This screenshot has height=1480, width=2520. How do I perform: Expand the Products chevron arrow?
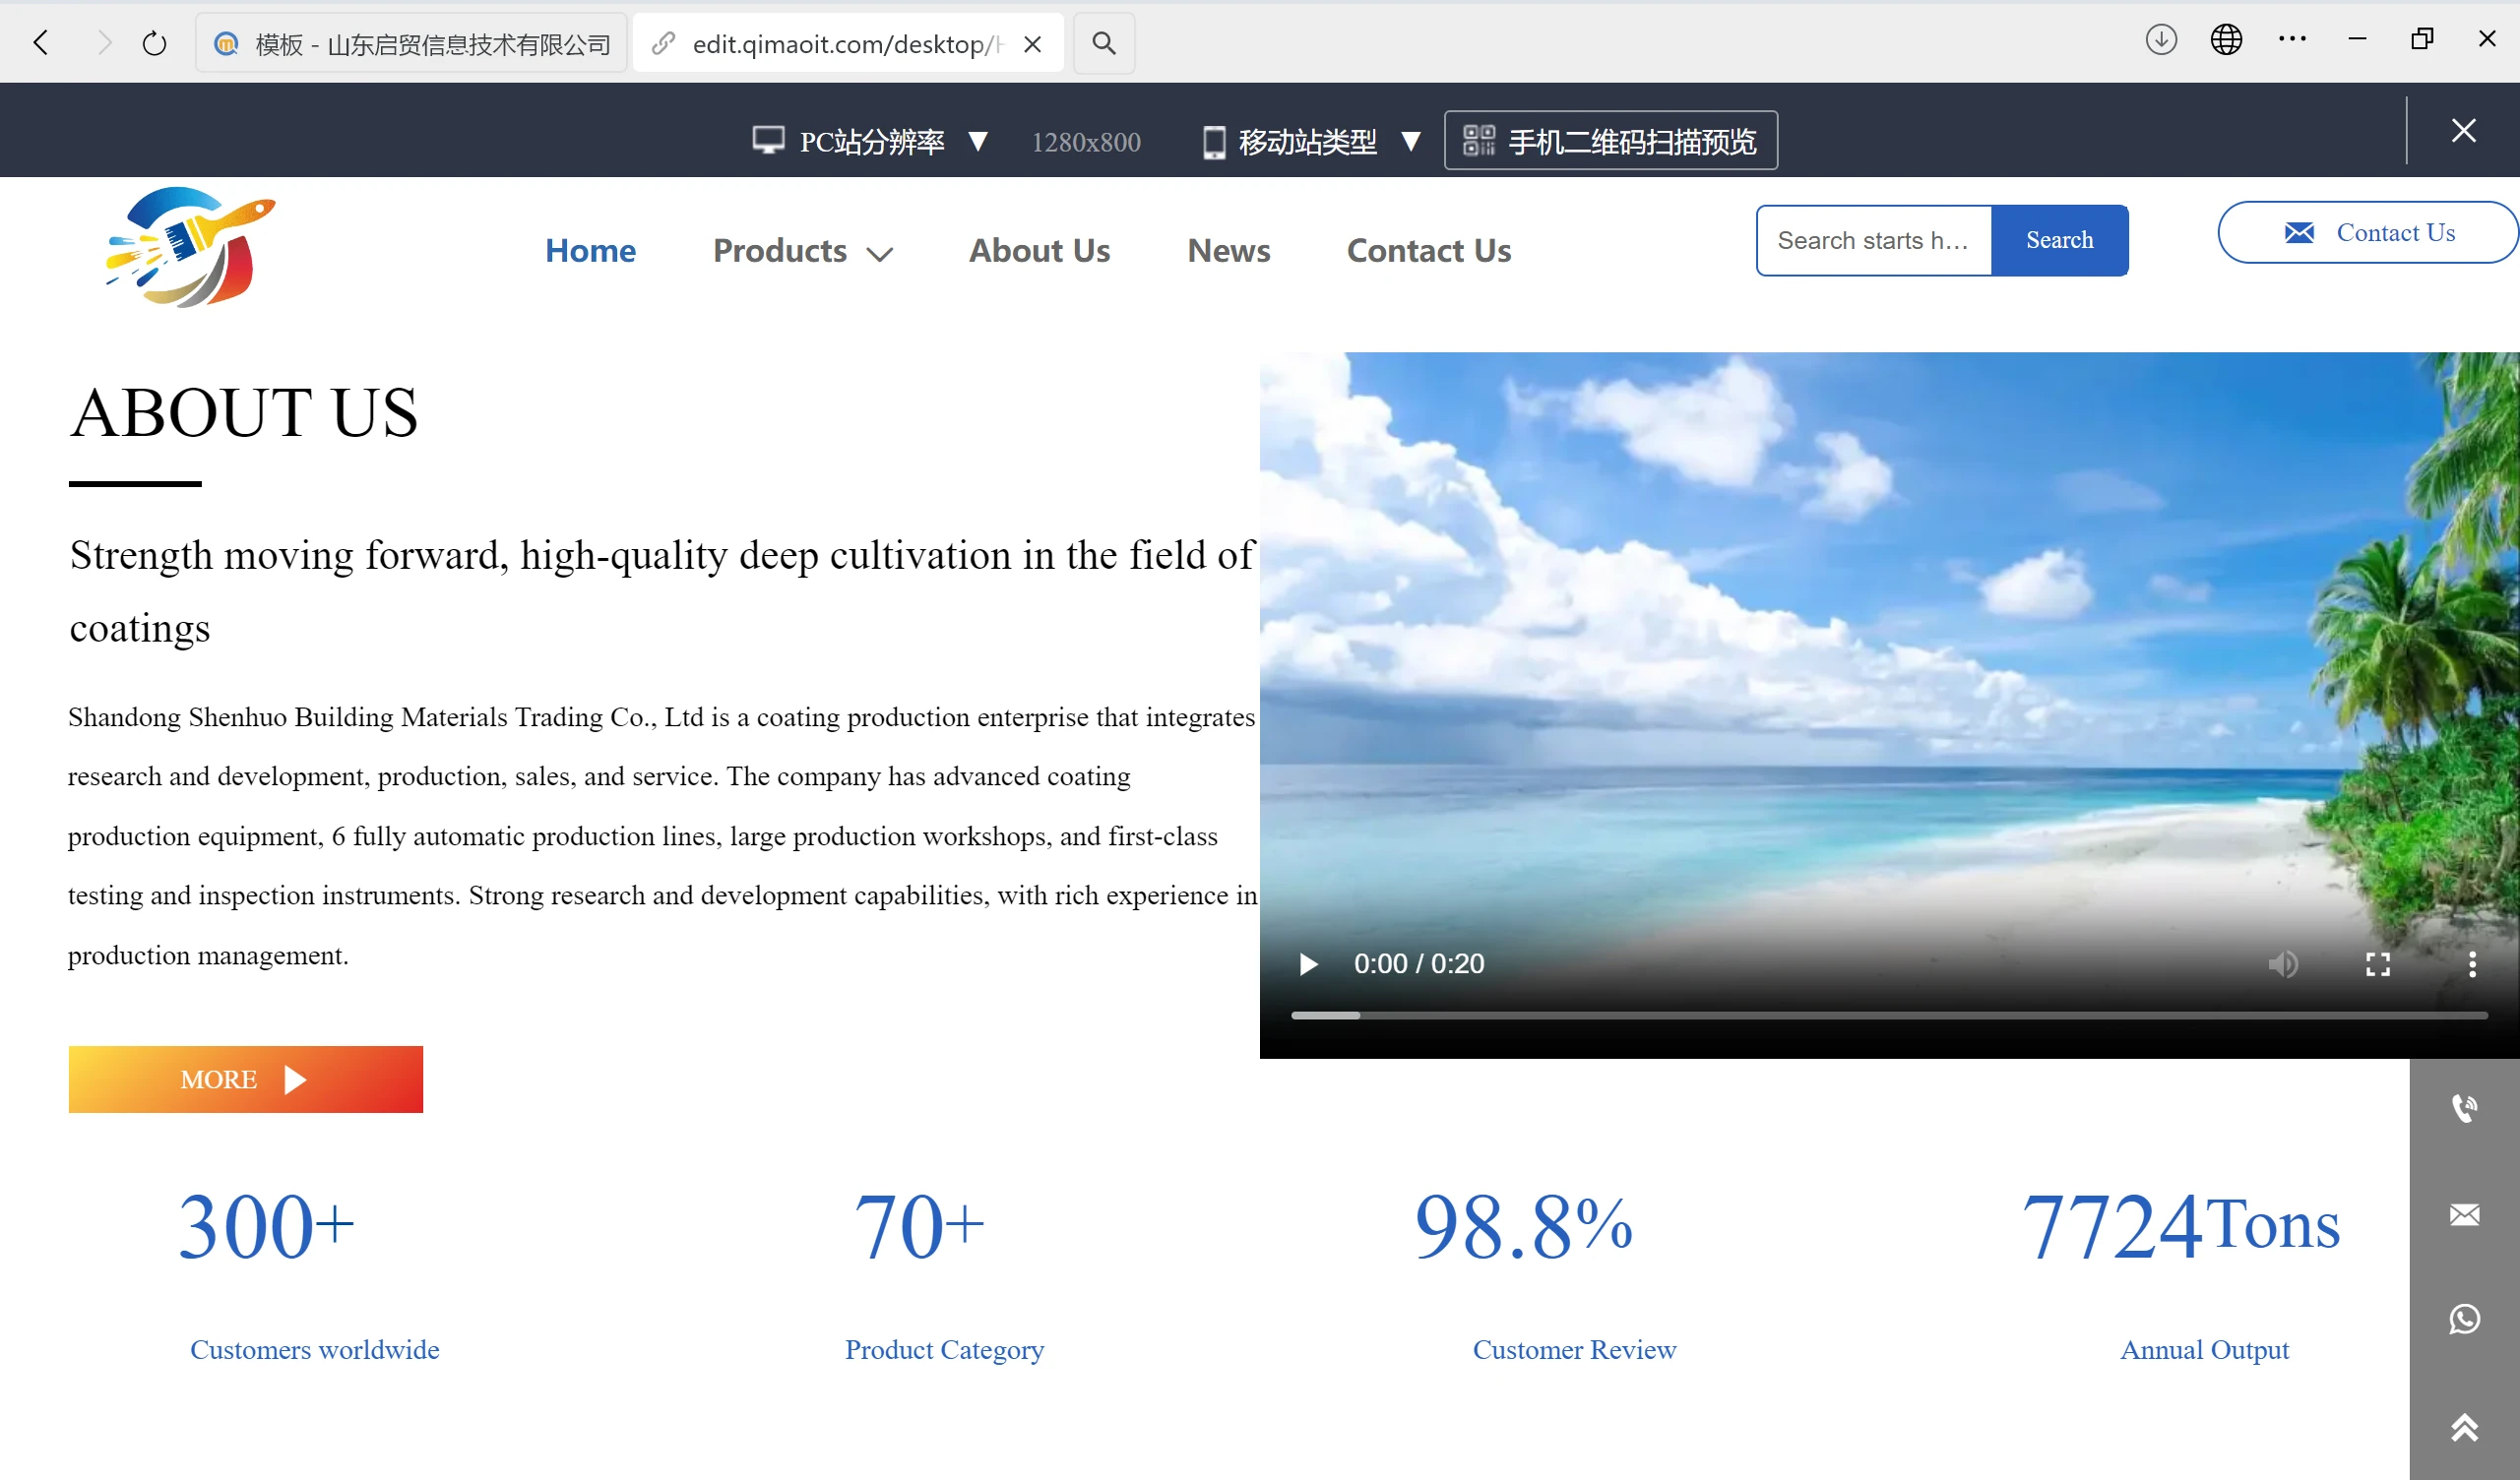tap(879, 254)
